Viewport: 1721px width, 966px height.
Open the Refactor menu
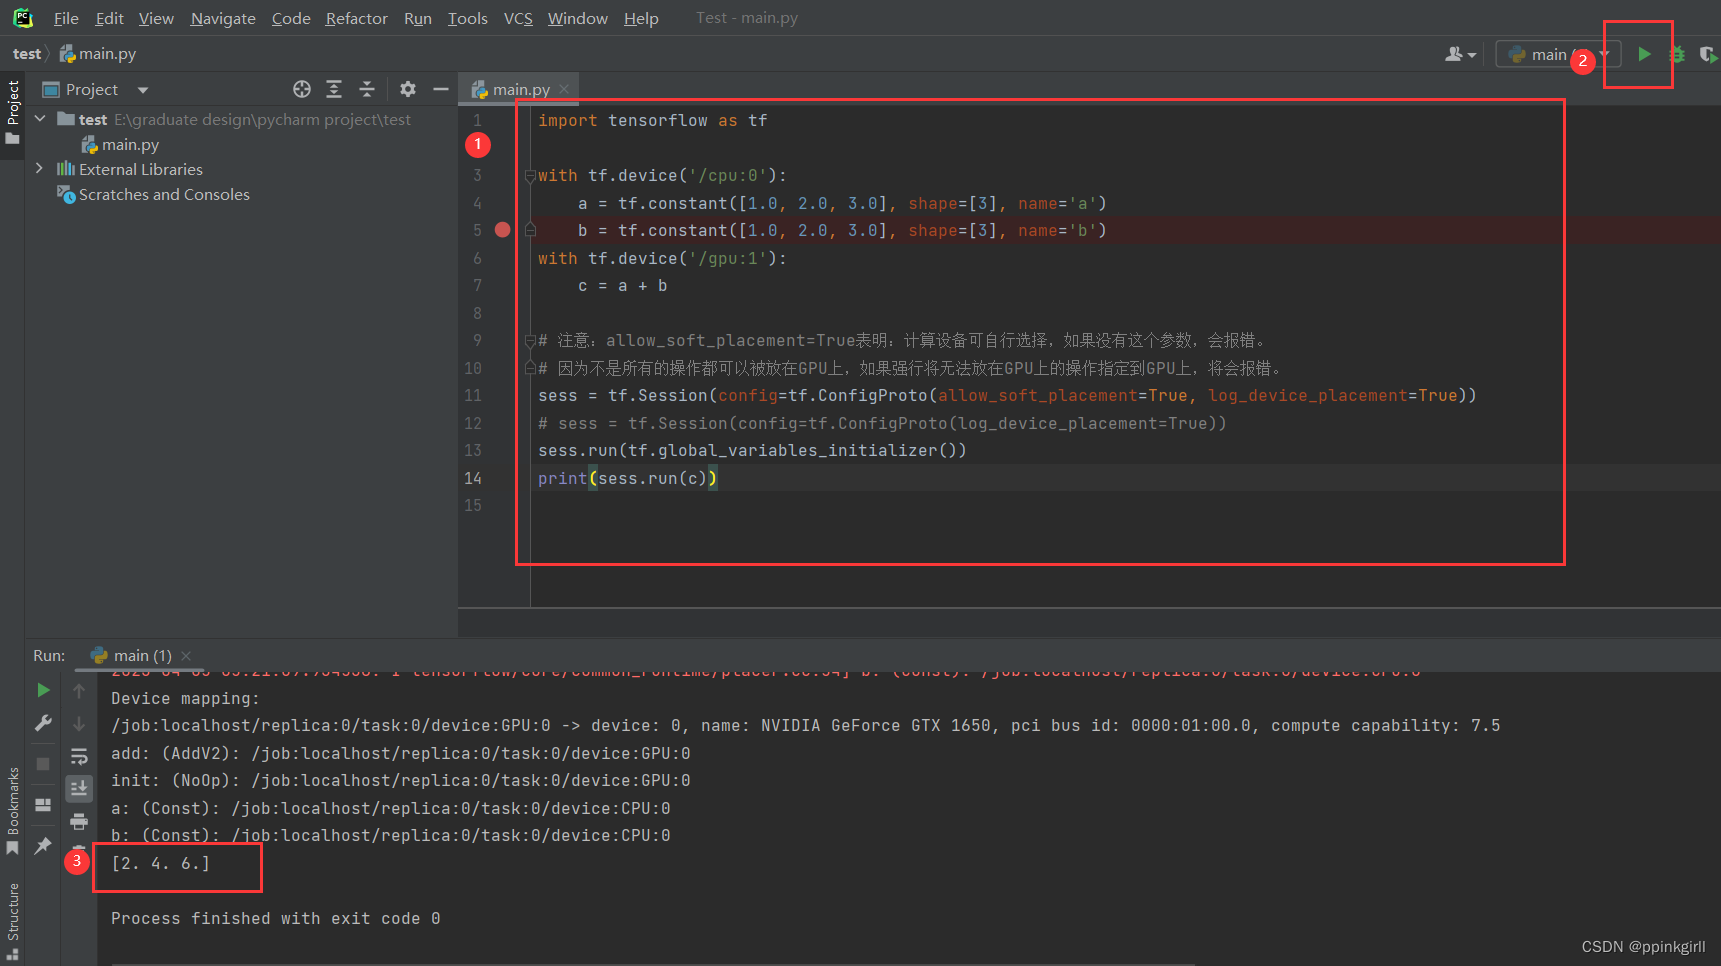pyautogui.click(x=356, y=18)
